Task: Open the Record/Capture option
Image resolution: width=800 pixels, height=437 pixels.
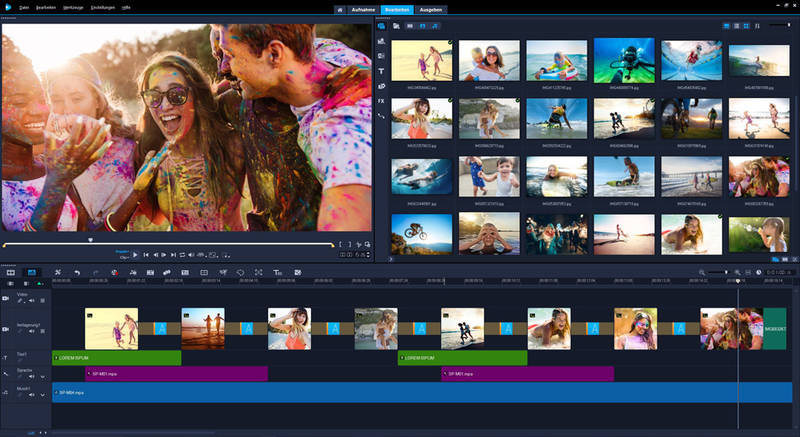Action: (115, 273)
